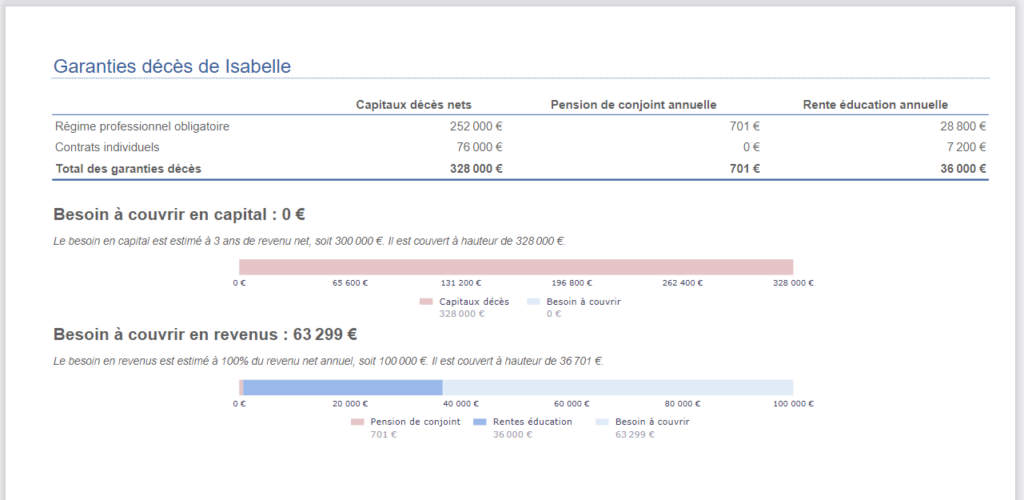1024x500 pixels.
Task: Click the Besoin à couvrir en revenus heading
Action: (205, 334)
